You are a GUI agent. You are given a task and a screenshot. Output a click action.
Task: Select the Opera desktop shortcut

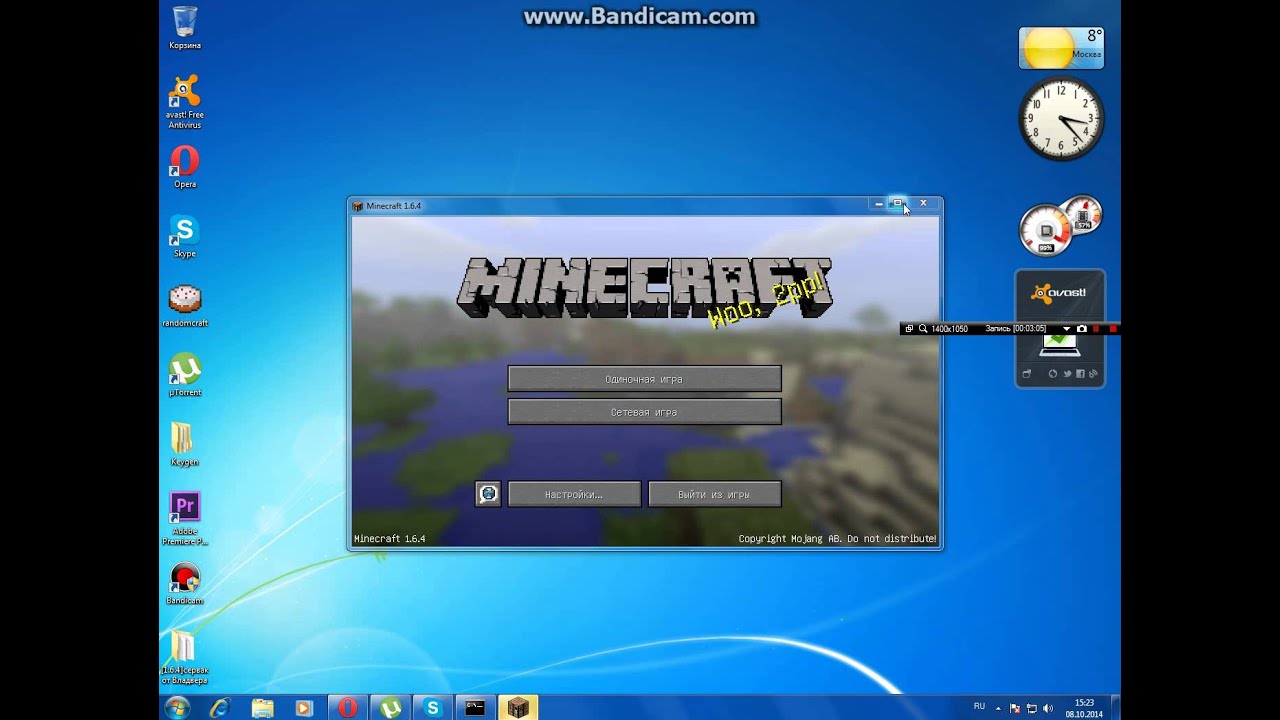pyautogui.click(x=185, y=167)
